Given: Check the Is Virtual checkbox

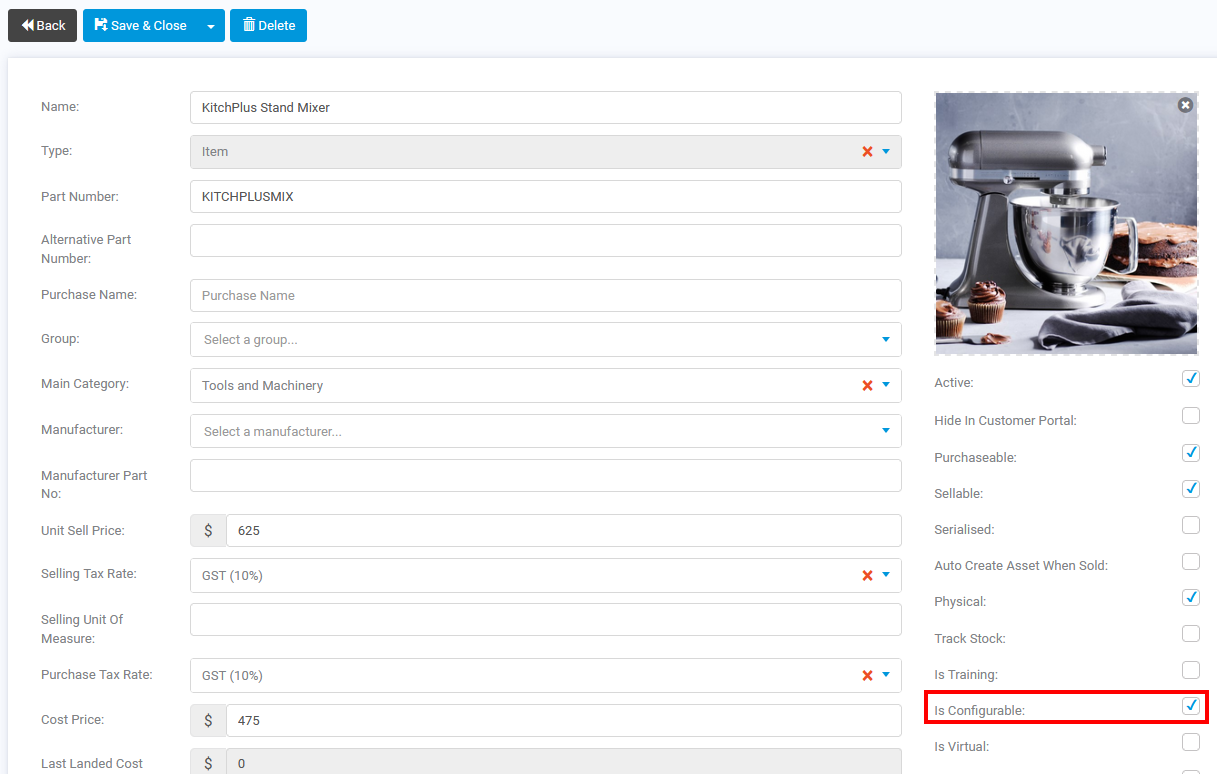Looking at the screenshot, I should (1191, 742).
